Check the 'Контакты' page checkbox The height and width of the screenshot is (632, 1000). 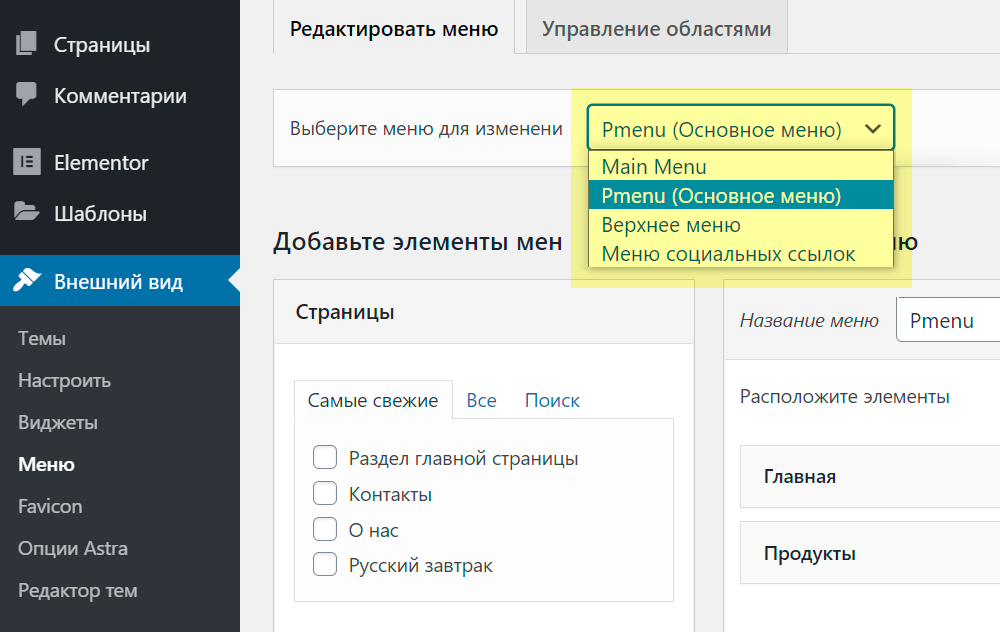[x=325, y=494]
